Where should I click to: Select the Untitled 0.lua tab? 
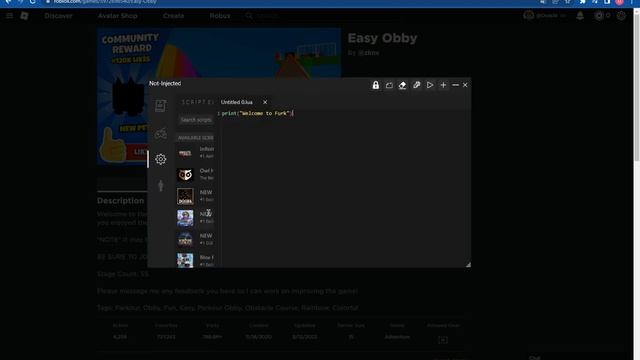(237, 102)
